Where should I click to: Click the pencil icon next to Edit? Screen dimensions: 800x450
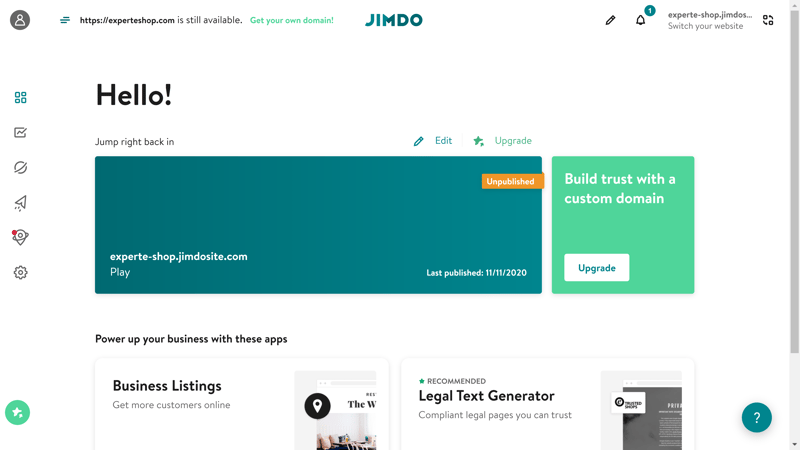coord(418,141)
